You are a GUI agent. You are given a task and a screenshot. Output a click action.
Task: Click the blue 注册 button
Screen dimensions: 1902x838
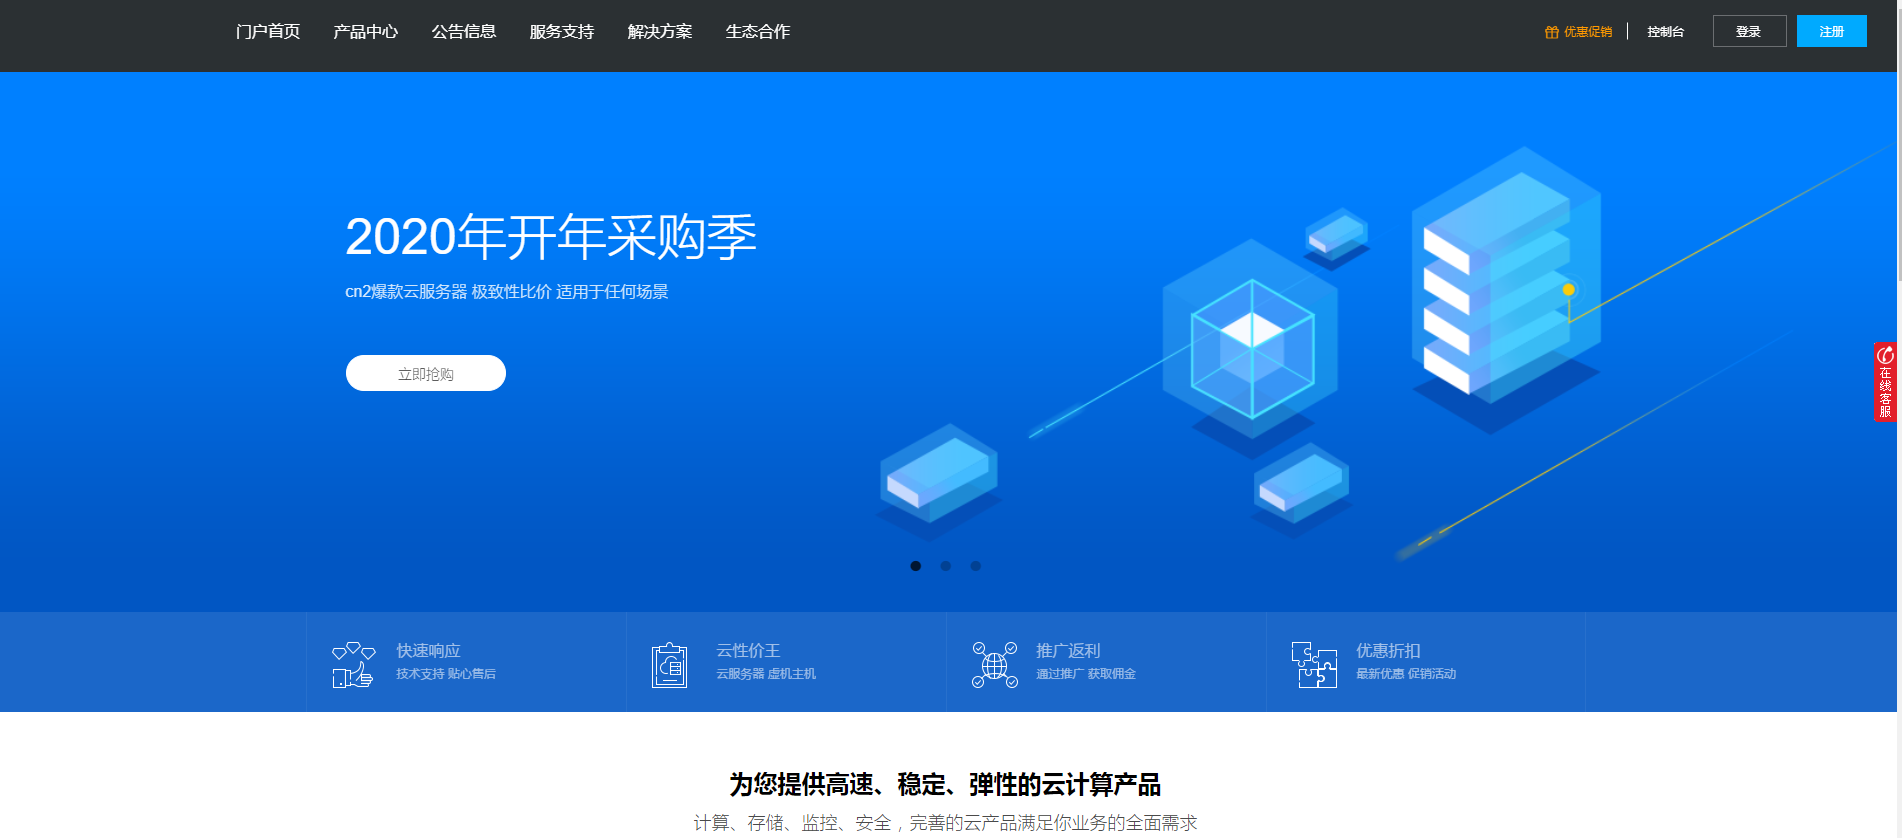pyautogui.click(x=1831, y=31)
